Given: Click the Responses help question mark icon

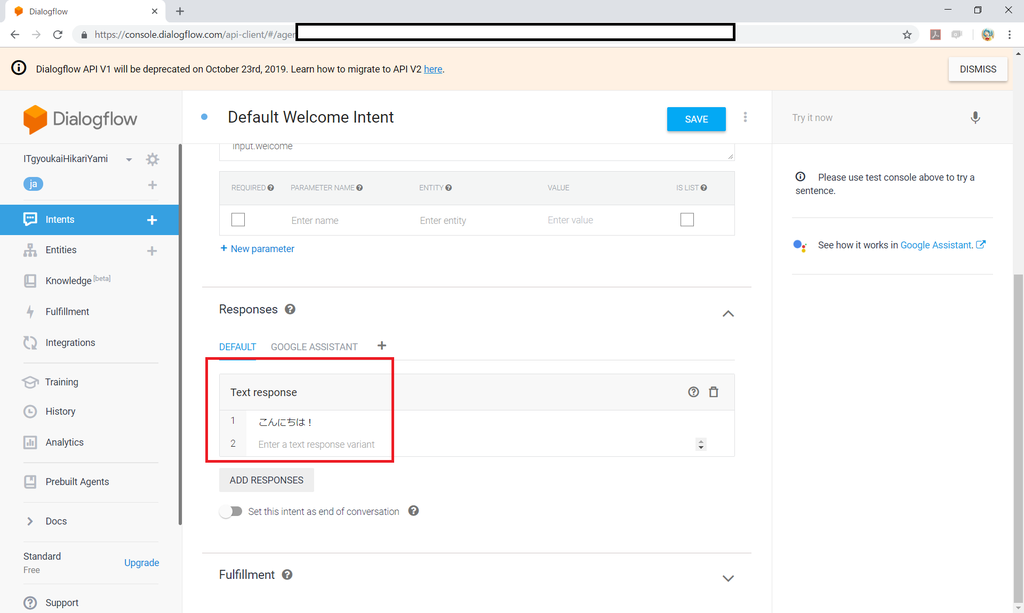Looking at the screenshot, I should click(290, 309).
